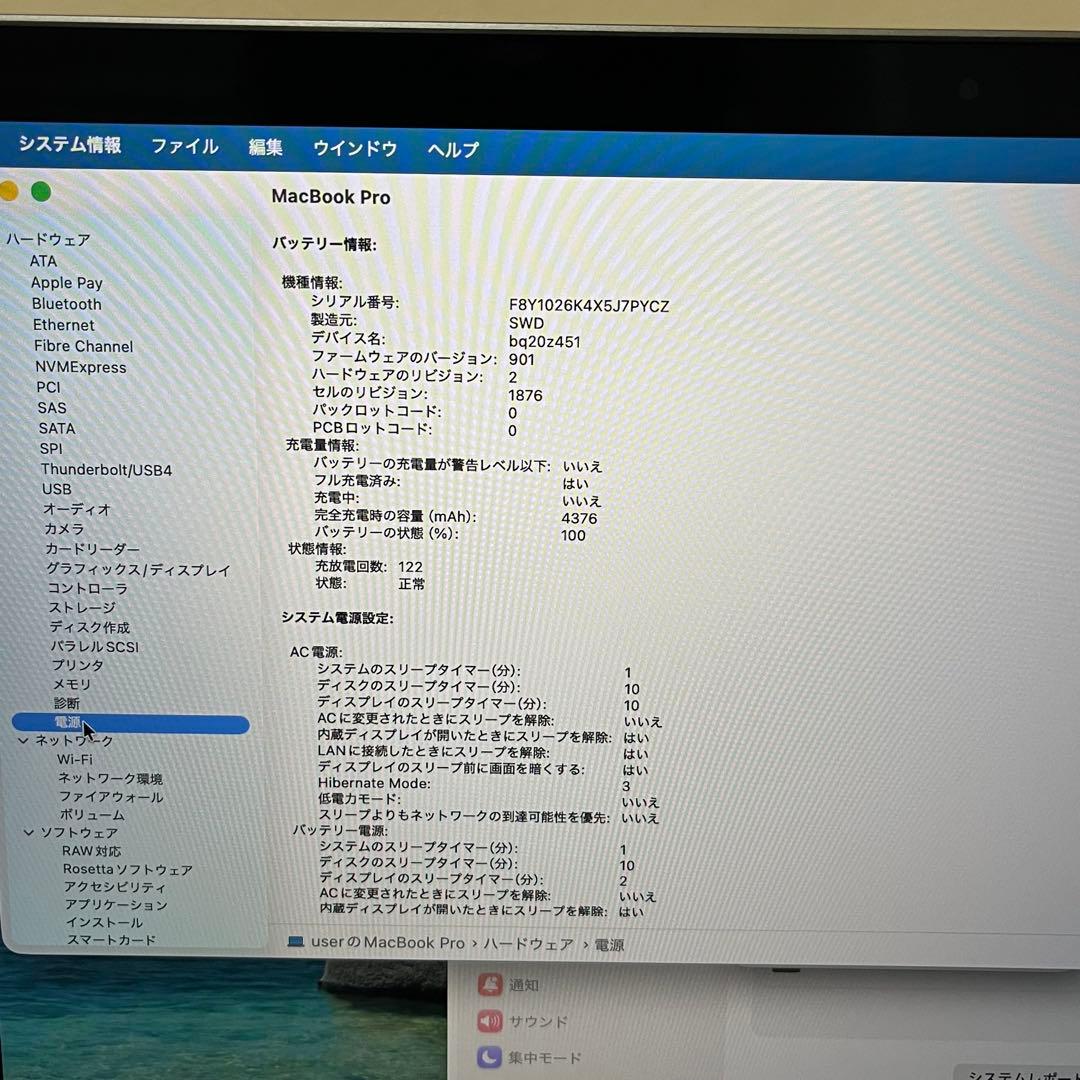Collapse the ソフトウェア section chevron

[28, 833]
